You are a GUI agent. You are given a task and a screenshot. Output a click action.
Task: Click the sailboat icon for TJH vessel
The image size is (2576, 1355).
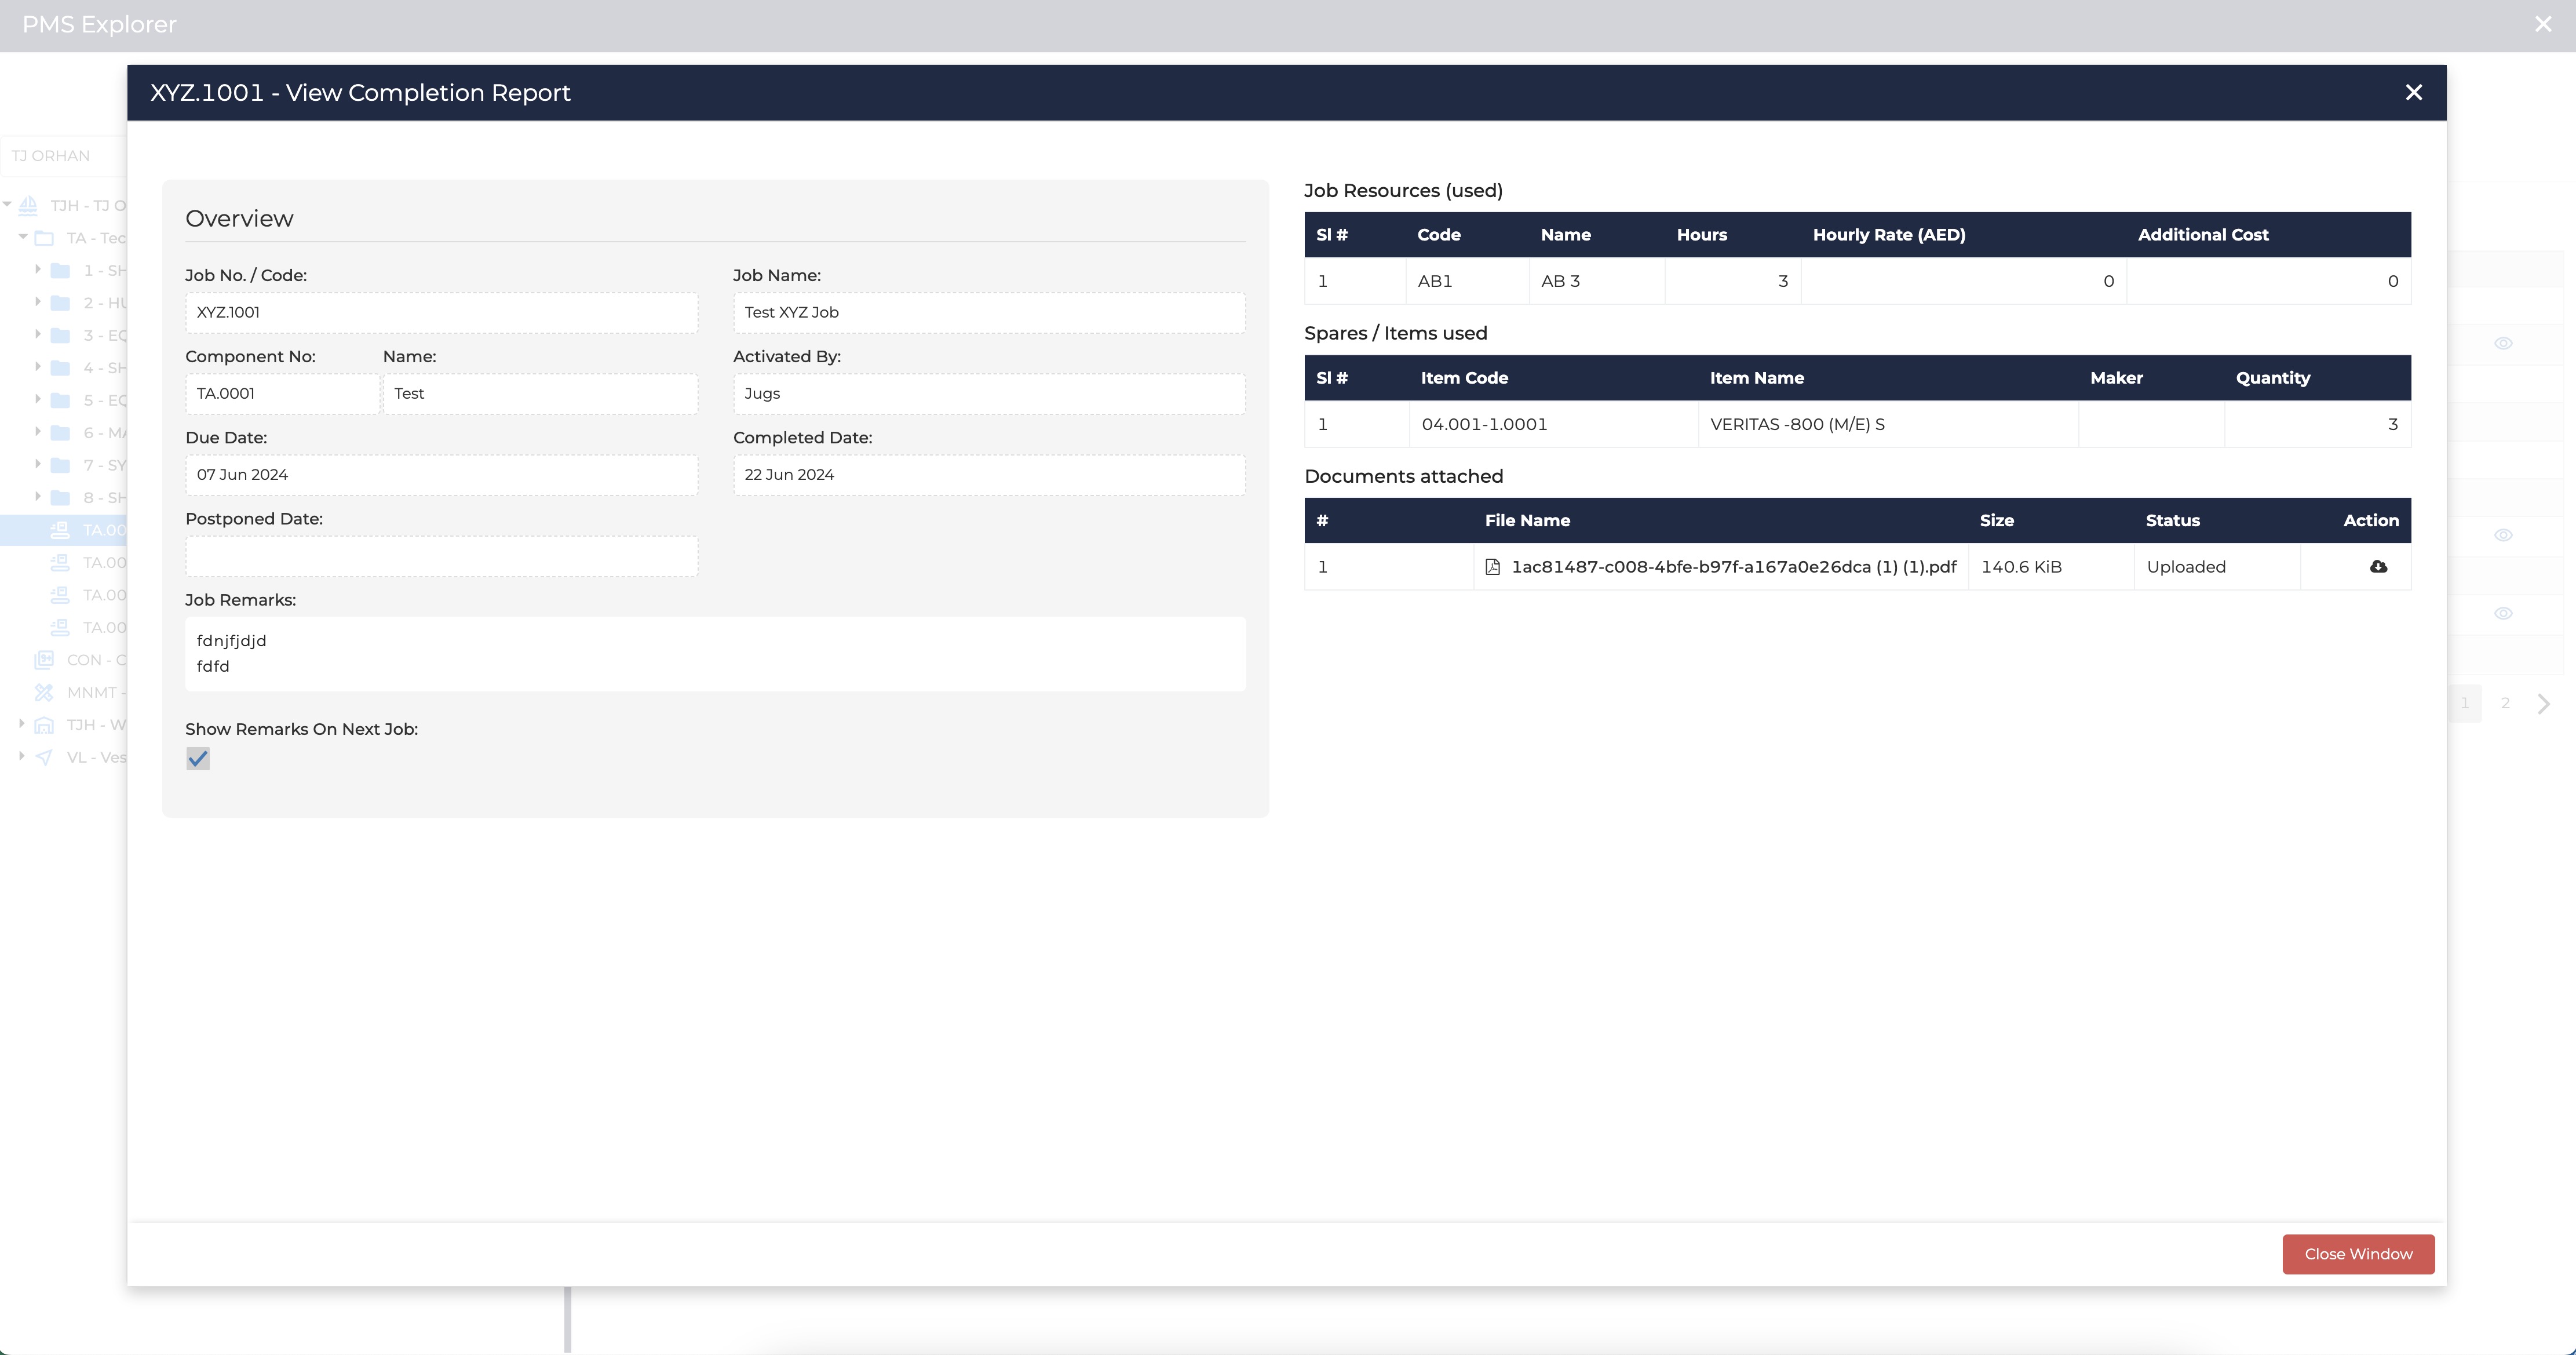click(x=28, y=205)
